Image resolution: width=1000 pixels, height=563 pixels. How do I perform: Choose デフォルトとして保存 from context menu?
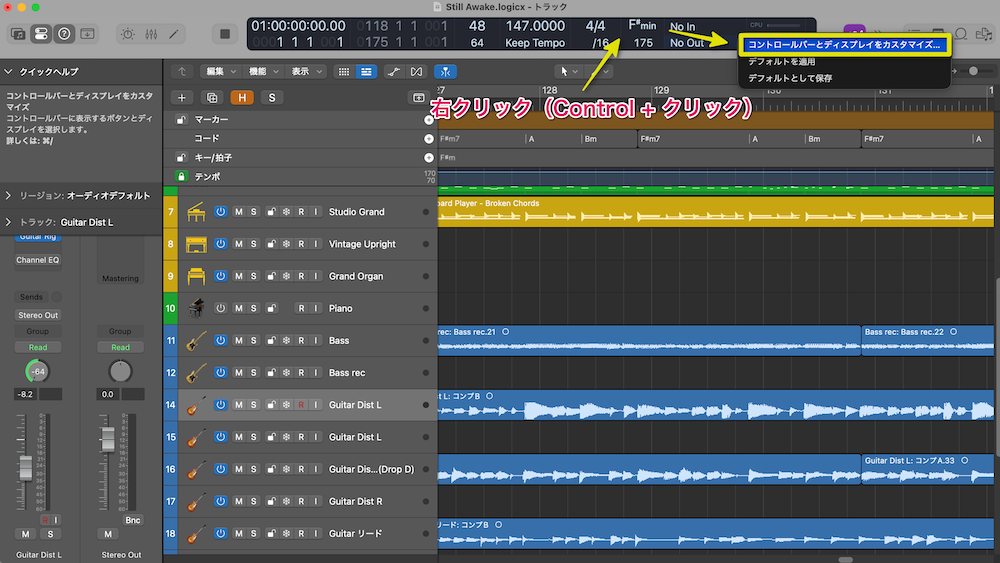pos(790,78)
